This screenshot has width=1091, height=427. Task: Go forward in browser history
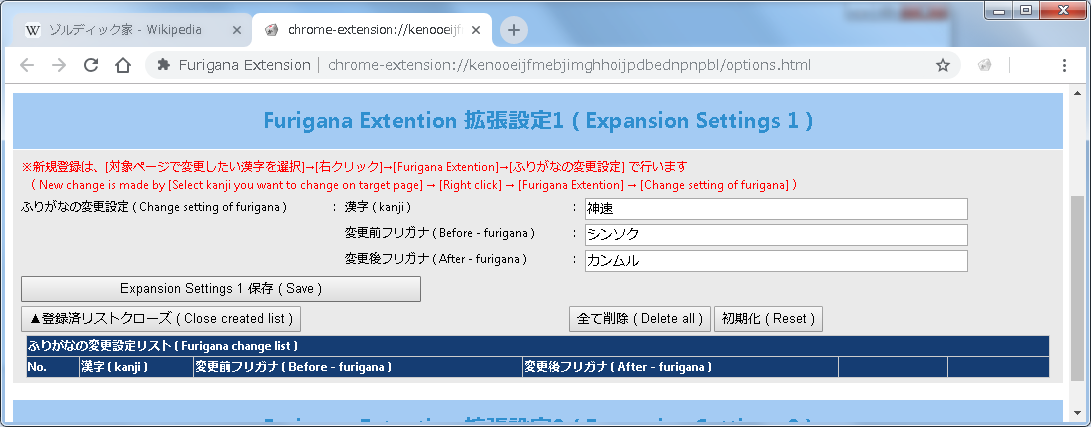[59, 65]
